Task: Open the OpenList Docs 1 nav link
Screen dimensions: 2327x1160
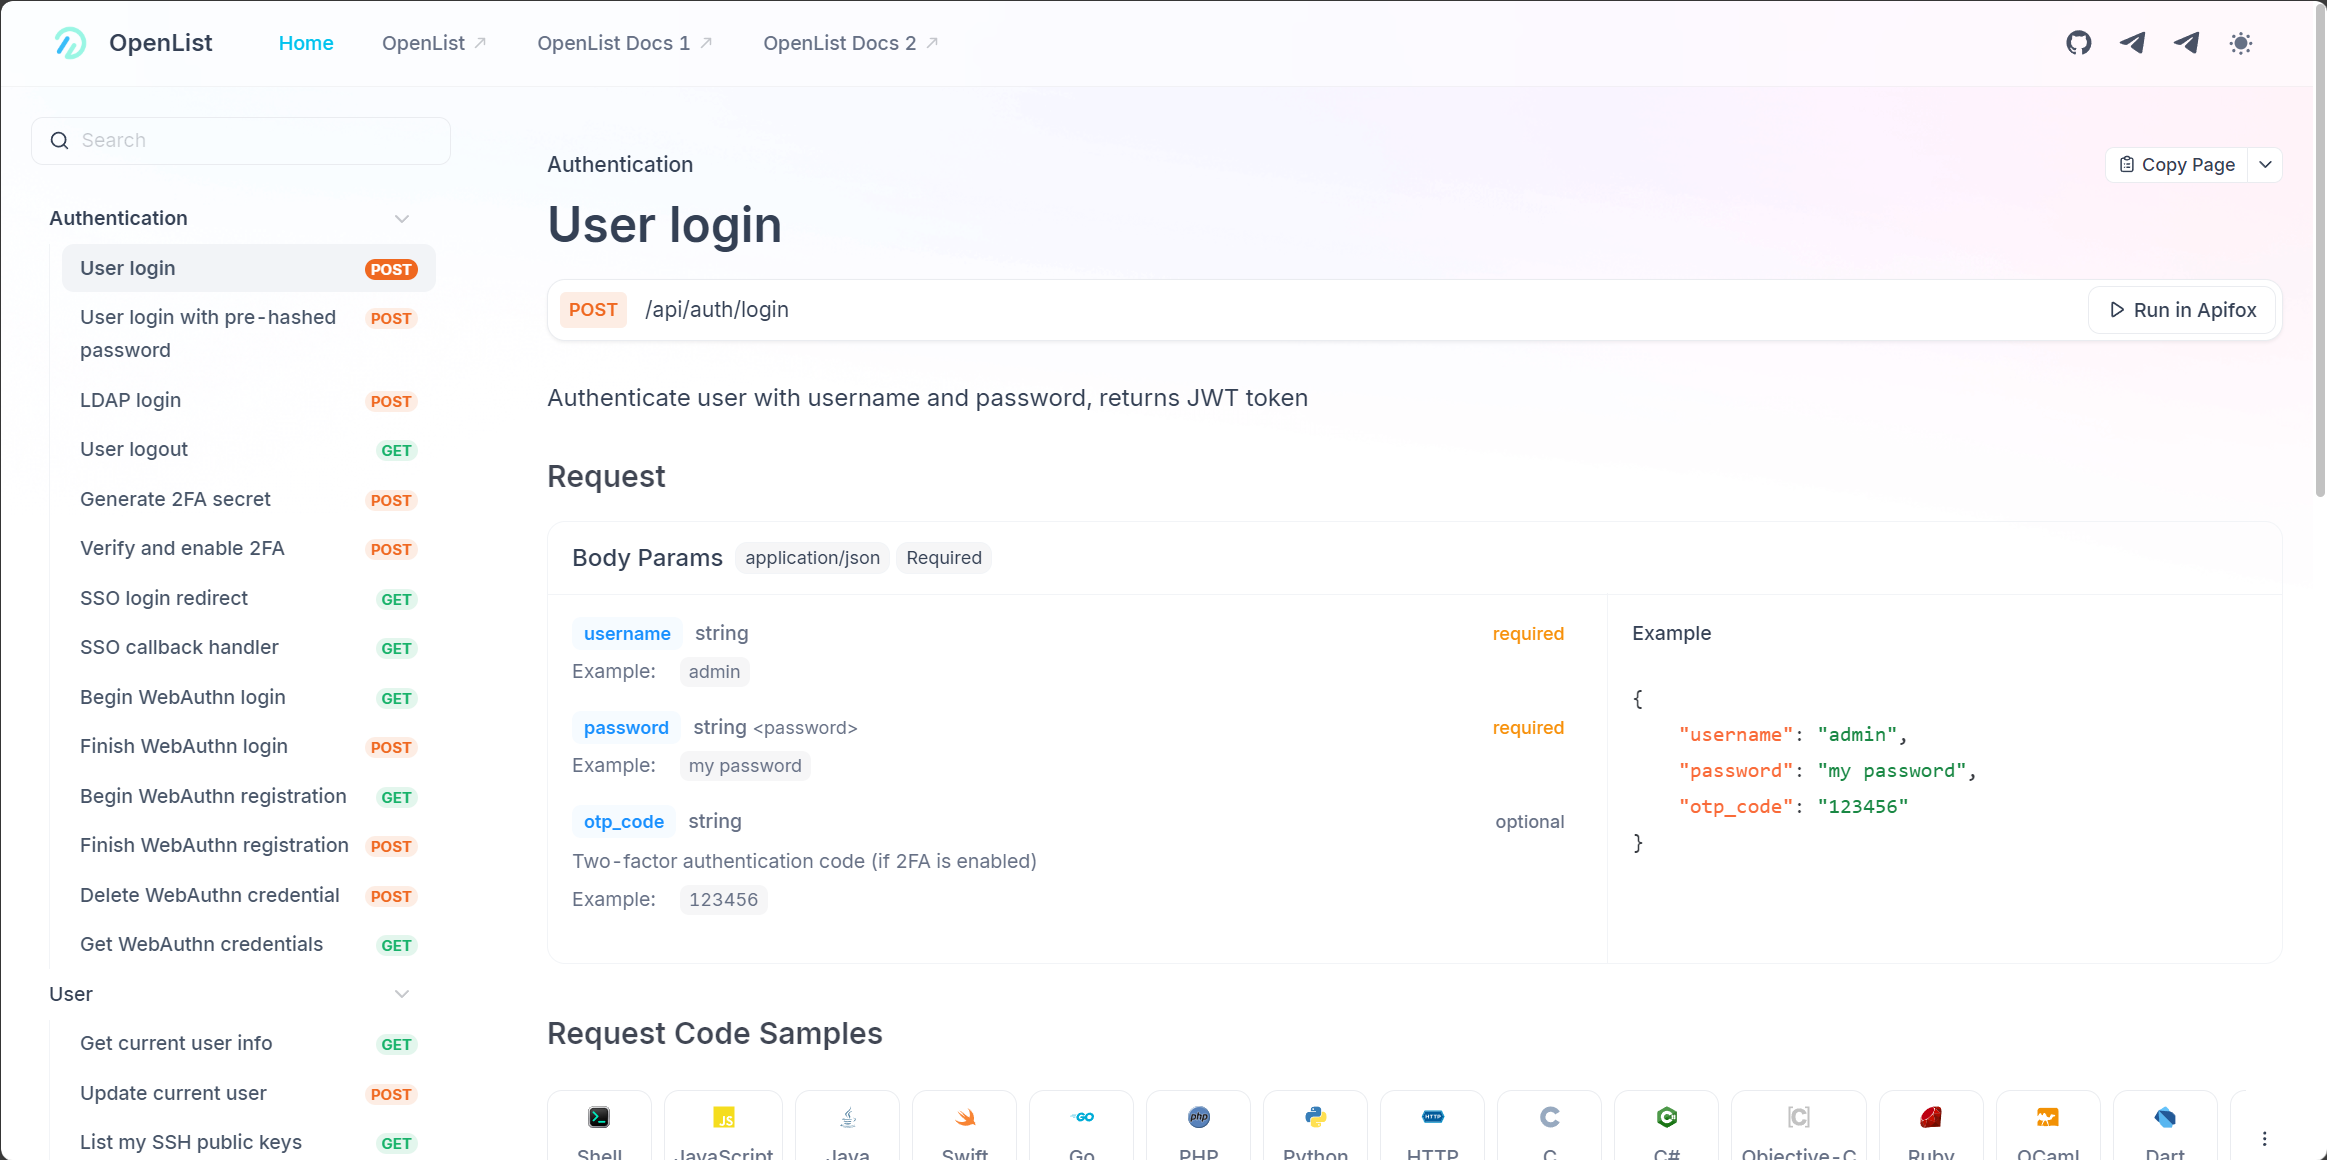Action: (x=624, y=43)
